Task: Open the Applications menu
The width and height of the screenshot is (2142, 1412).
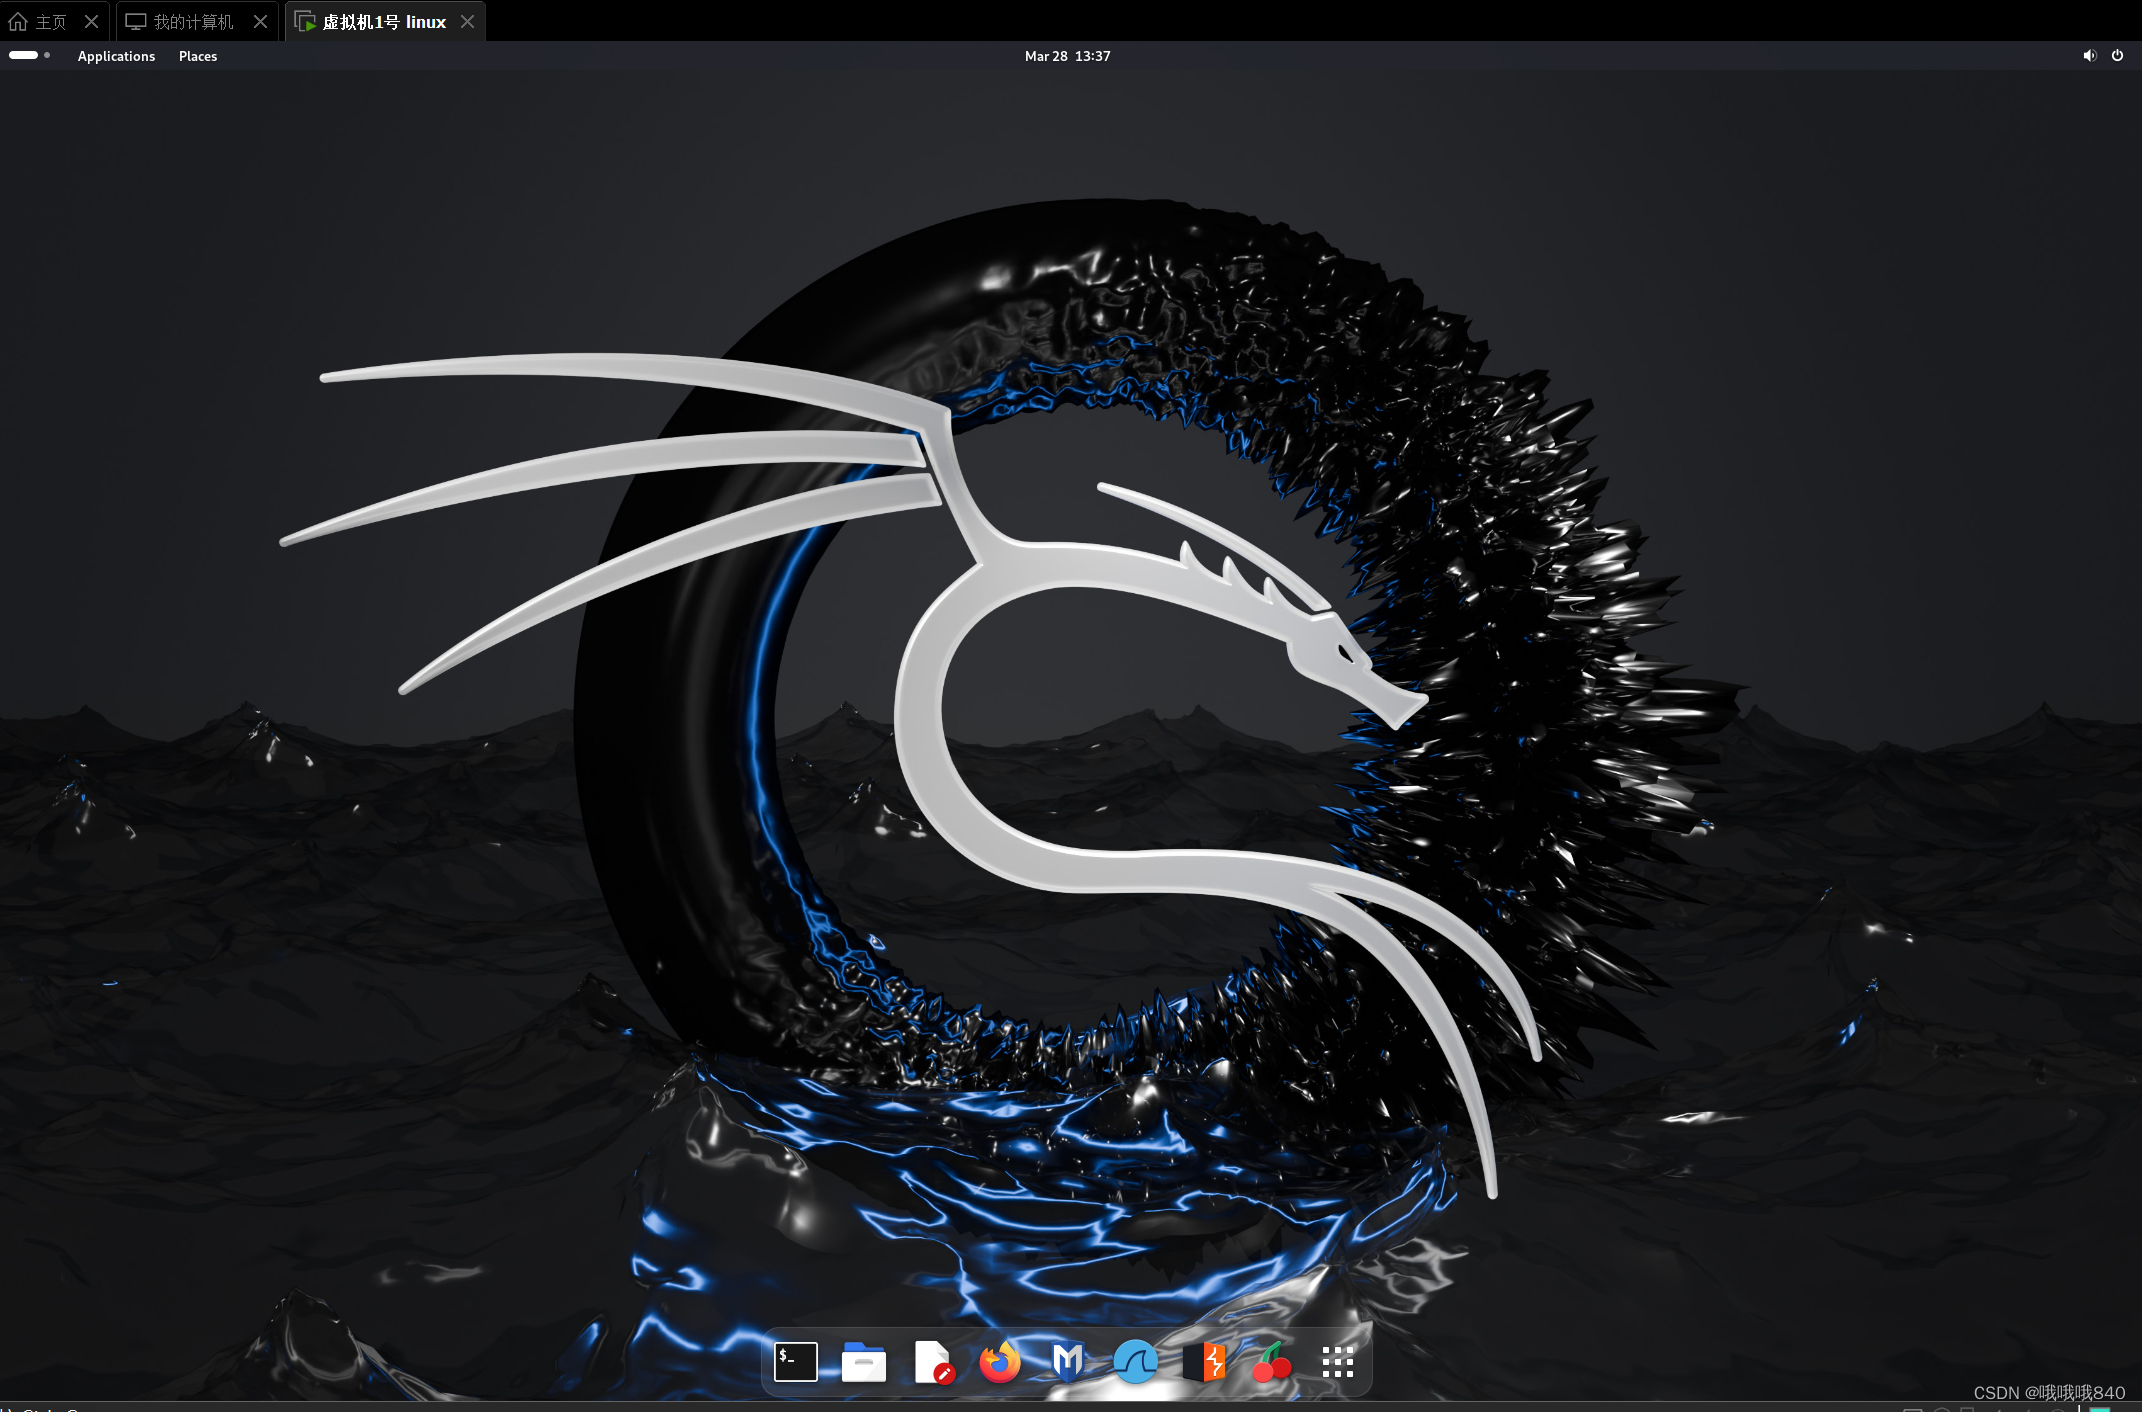Action: tap(116, 56)
